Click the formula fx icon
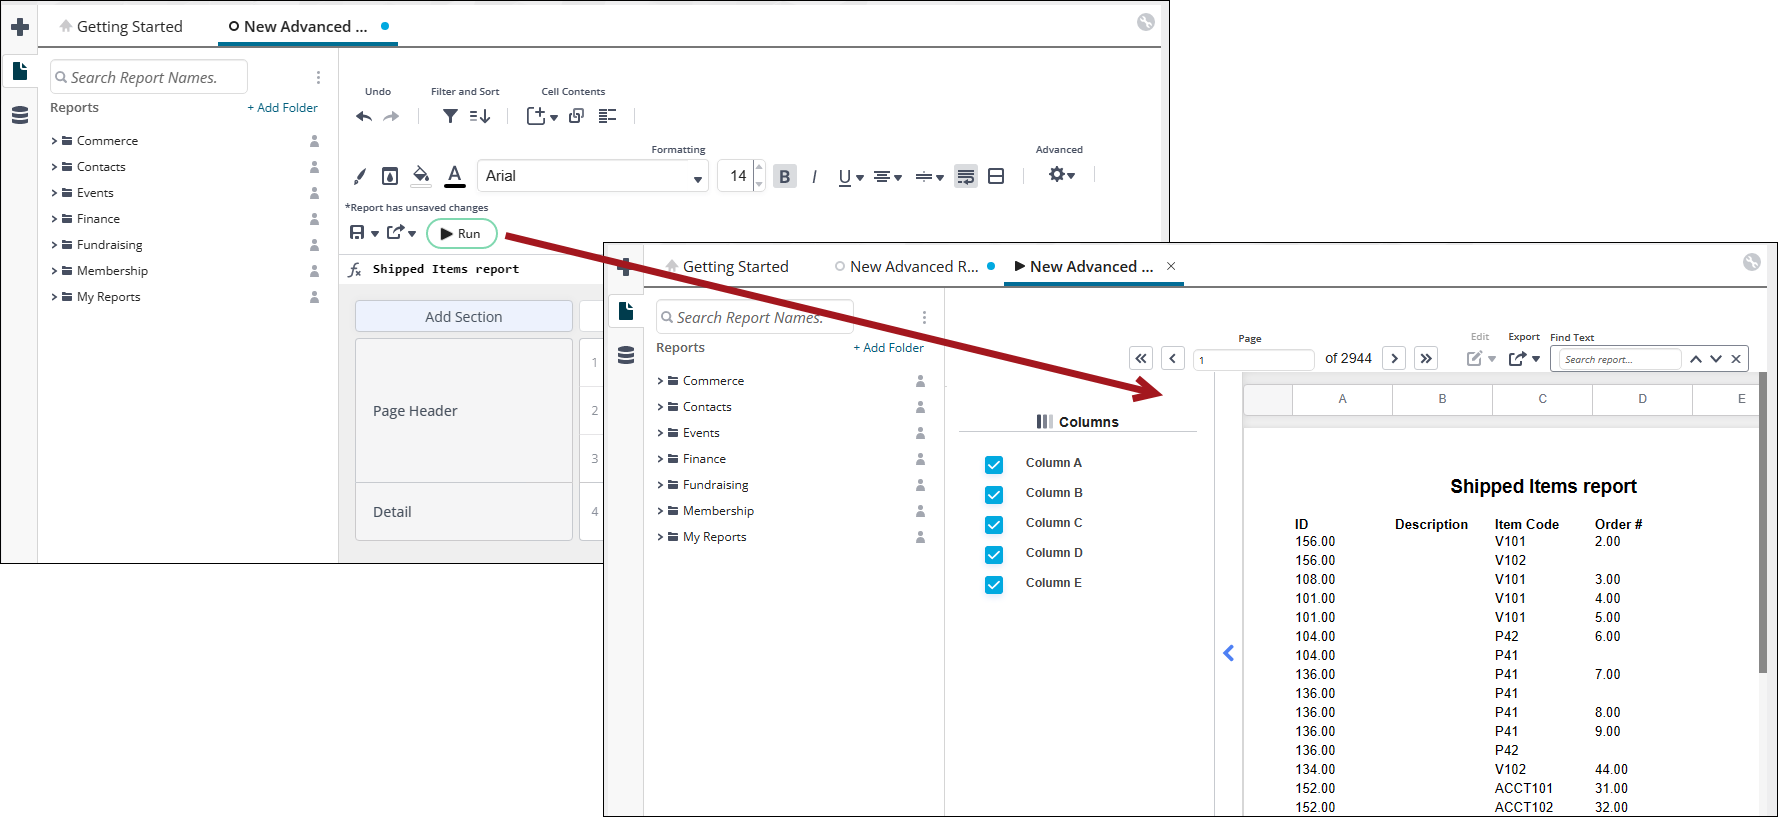1778x817 pixels. (354, 269)
